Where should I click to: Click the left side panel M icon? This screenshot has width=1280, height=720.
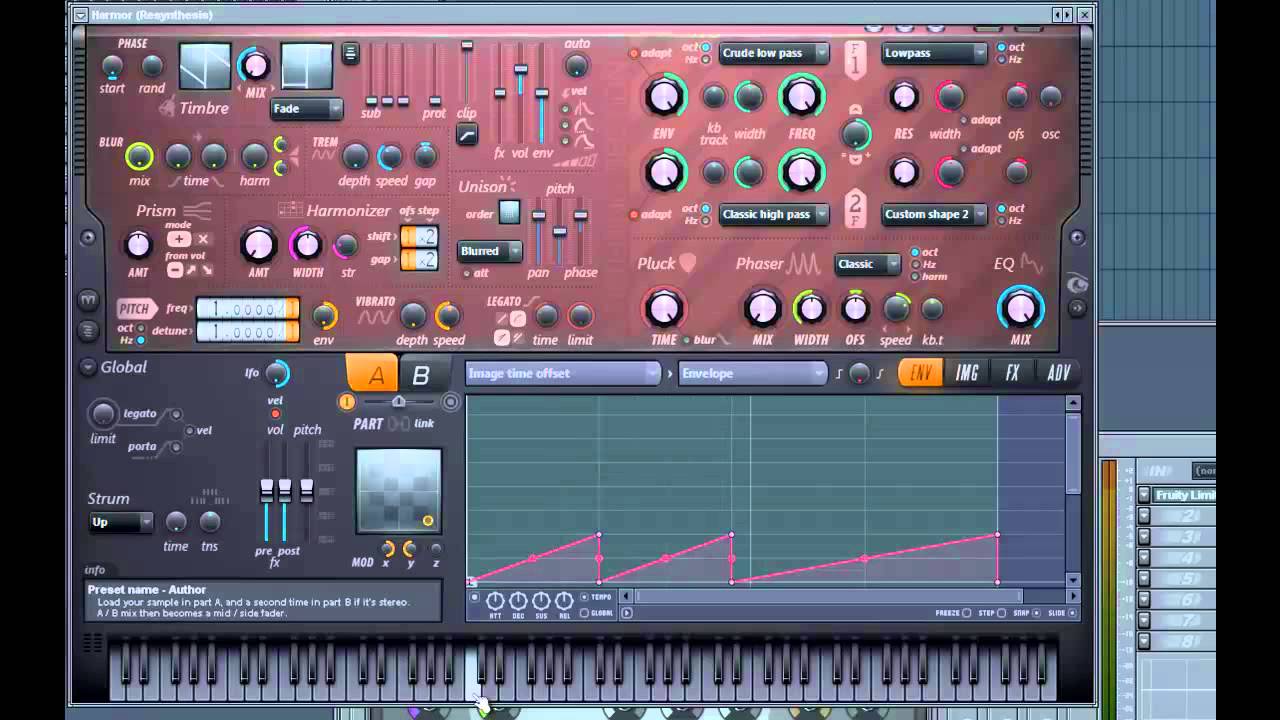pyautogui.click(x=88, y=300)
